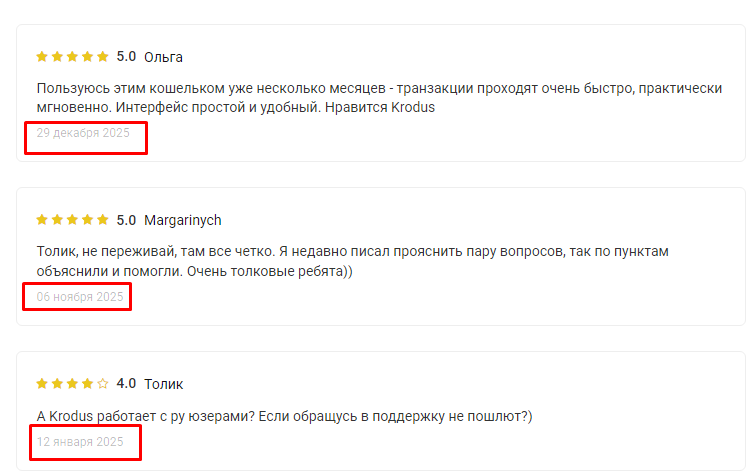This screenshot has height=472, width=751.
Task: Click Толик's question about Krodus support
Action: pyautogui.click(x=284, y=416)
